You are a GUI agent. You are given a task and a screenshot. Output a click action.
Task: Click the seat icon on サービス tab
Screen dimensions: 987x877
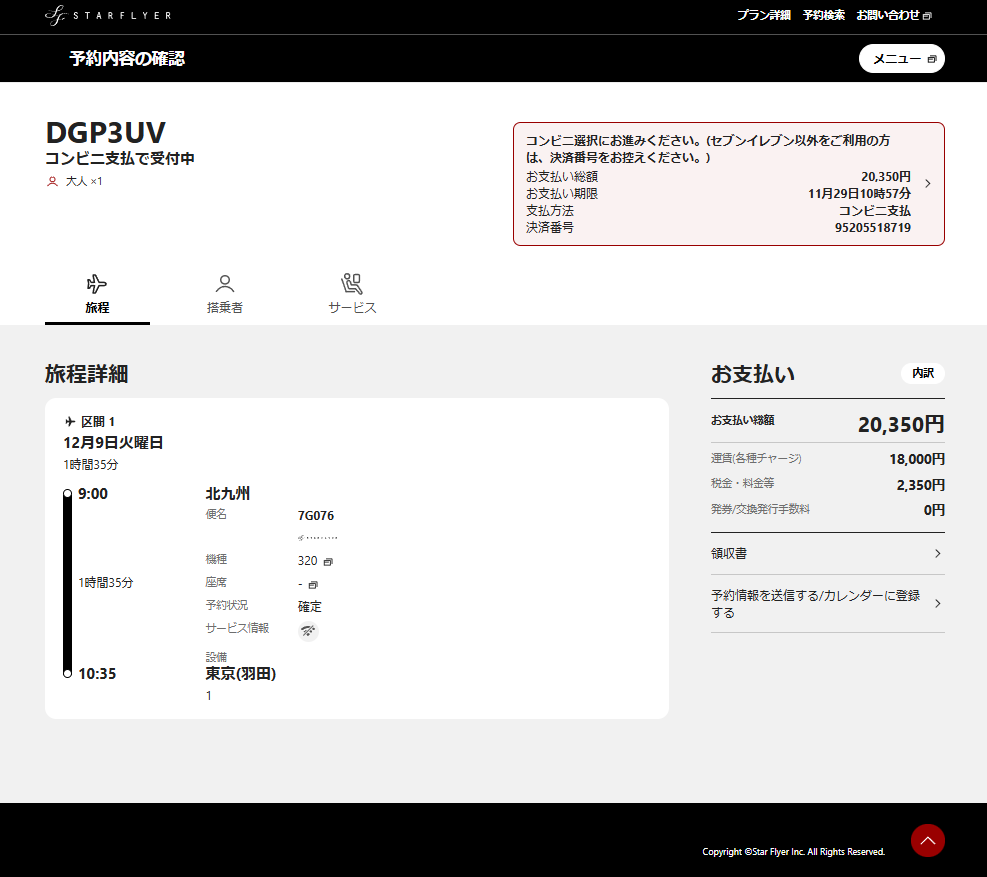click(352, 284)
